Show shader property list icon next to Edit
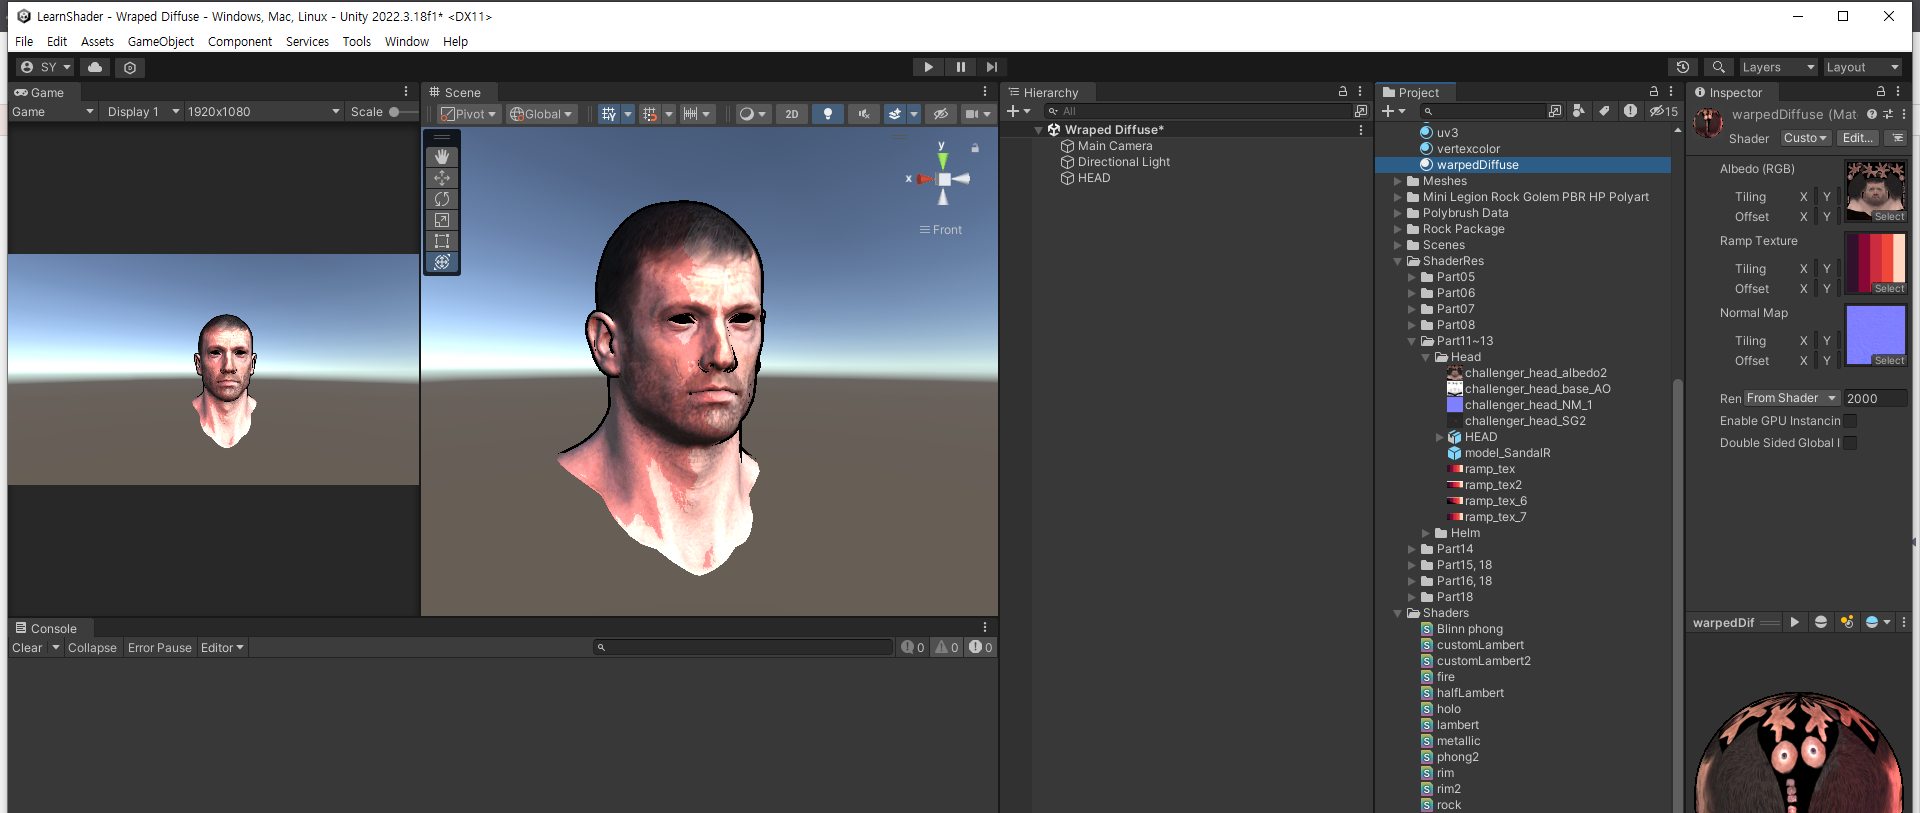Viewport: 1920px width, 813px height. click(1897, 138)
